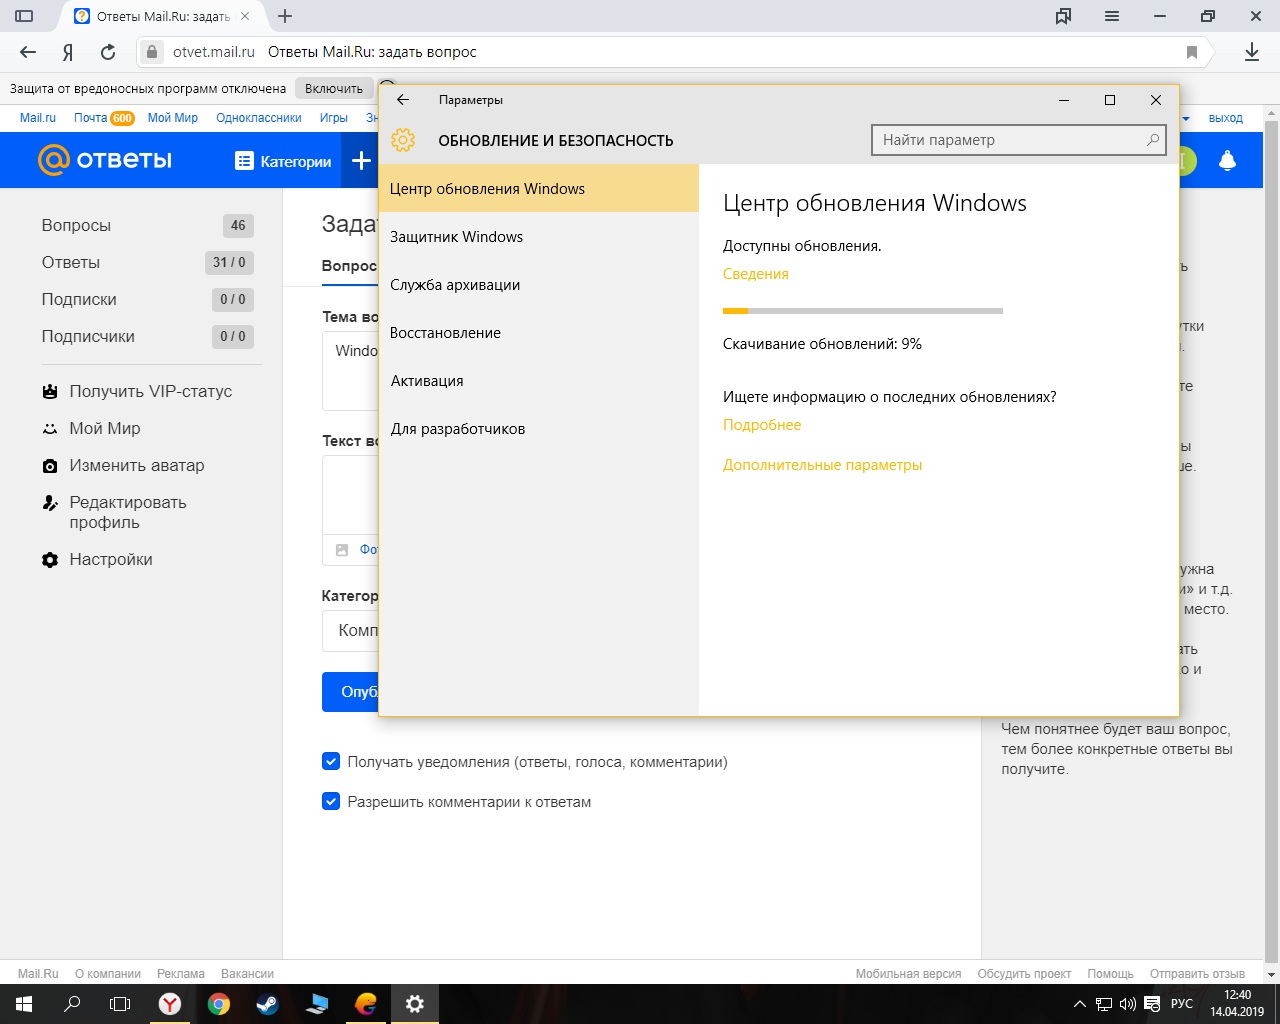Open the browser side panel icon

(25, 16)
